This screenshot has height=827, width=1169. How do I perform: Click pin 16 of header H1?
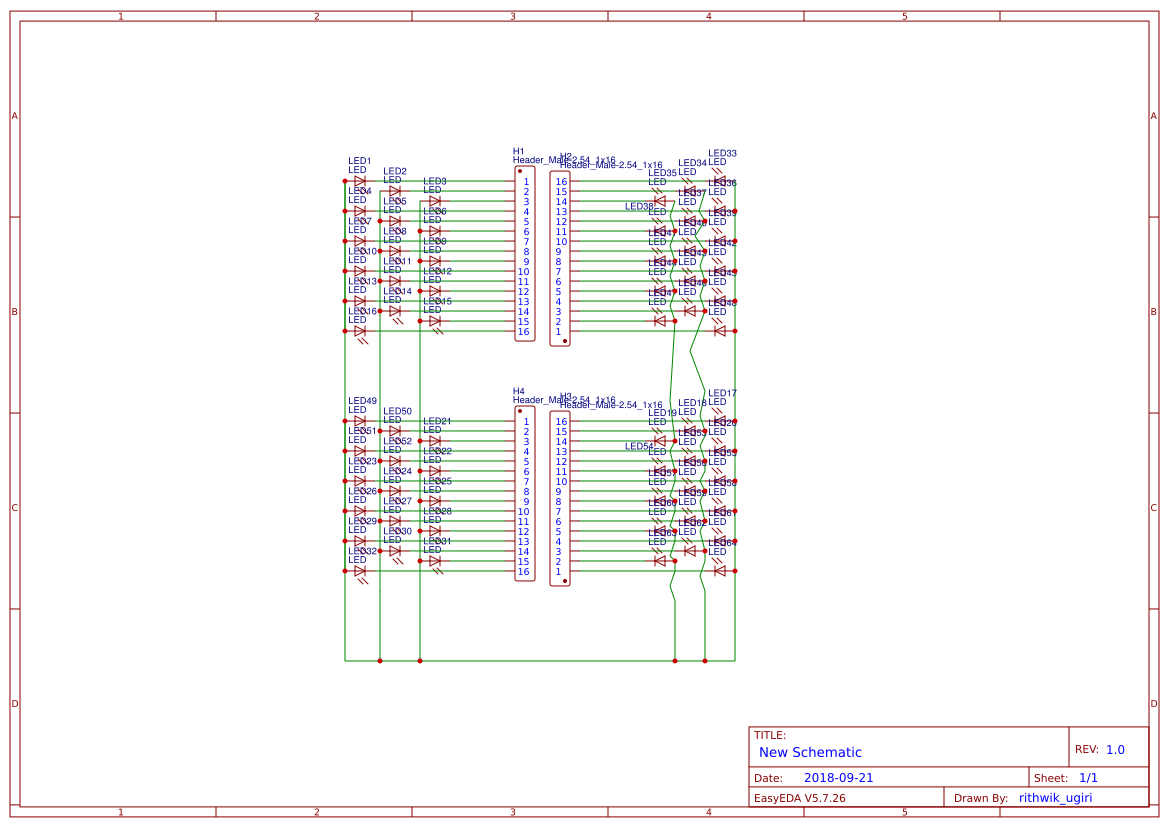pyautogui.click(x=523, y=332)
